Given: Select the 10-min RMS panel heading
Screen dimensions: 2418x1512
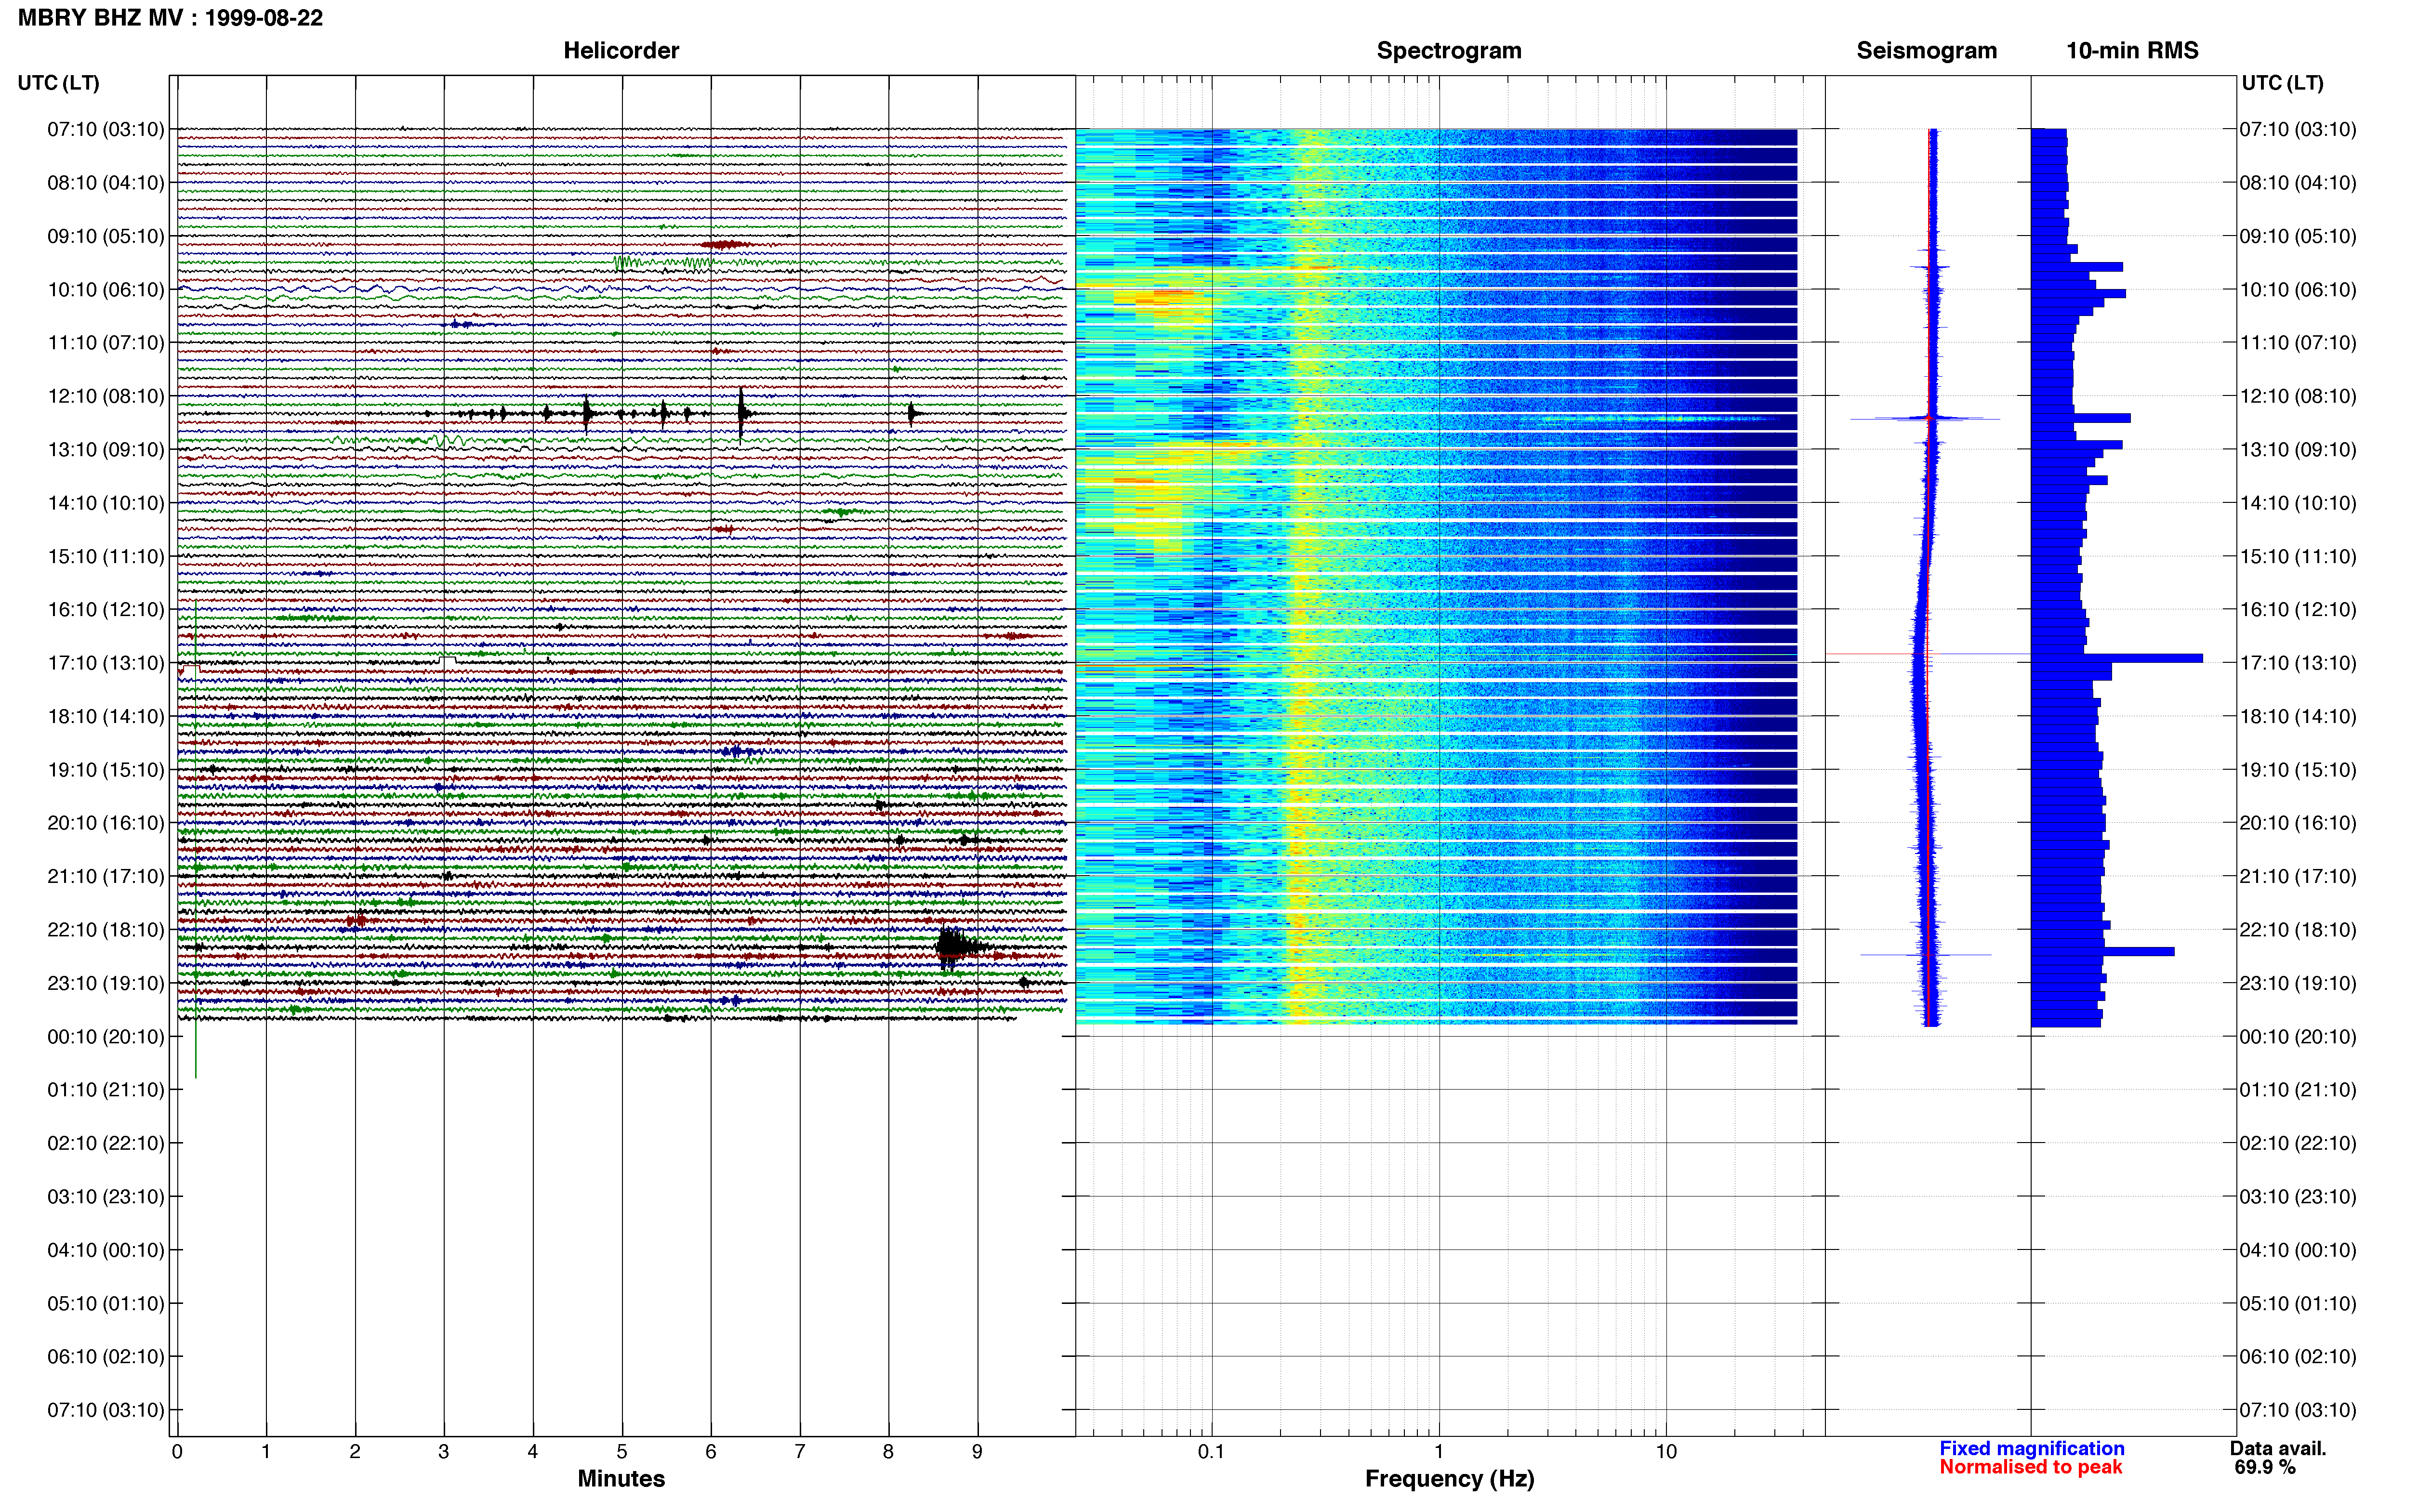Looking at the screenshot, I should click(x=2132, y=51).
